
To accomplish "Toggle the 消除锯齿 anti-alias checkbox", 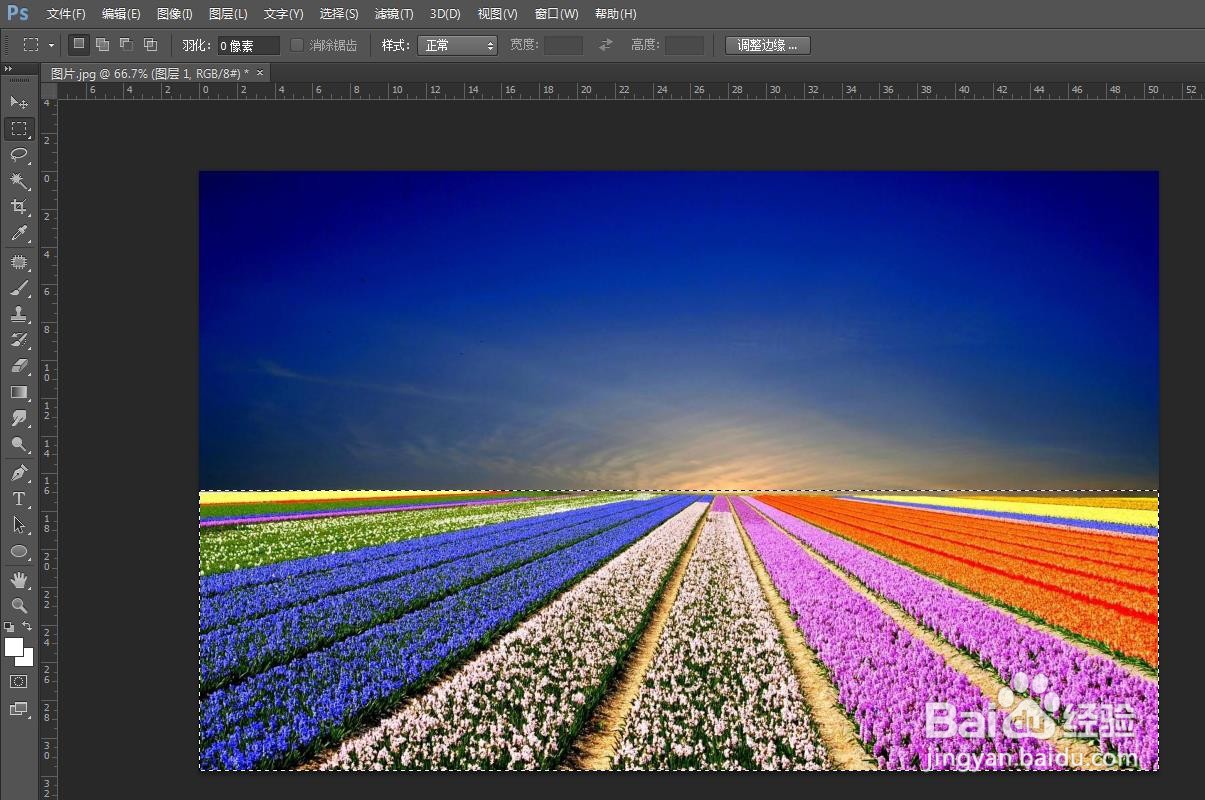I will point(297,45).
